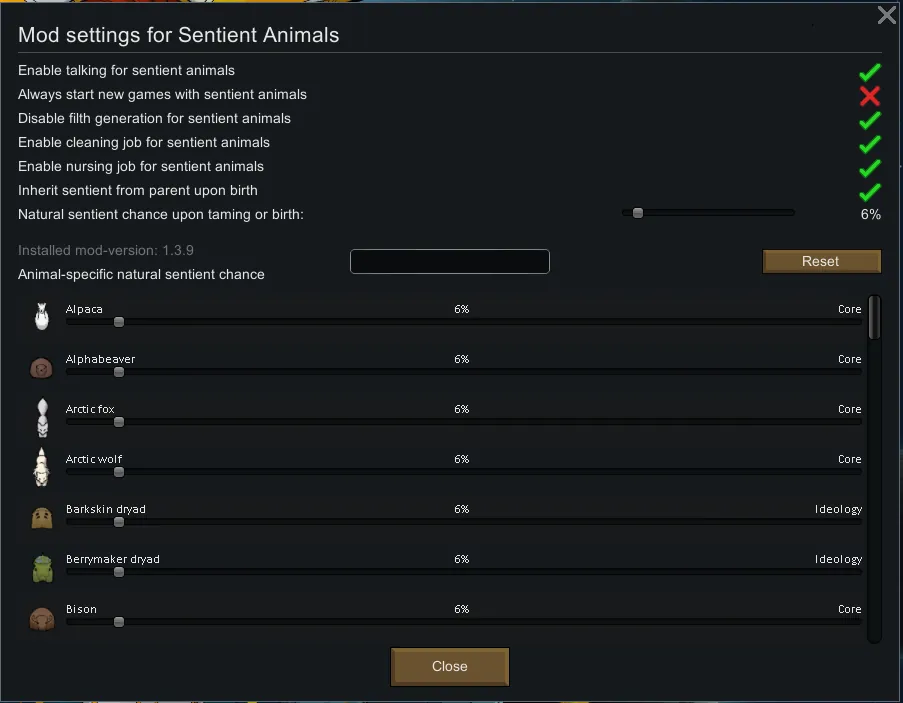
Task: Click the natural sentient chance slider
Action: click(708, 213)
